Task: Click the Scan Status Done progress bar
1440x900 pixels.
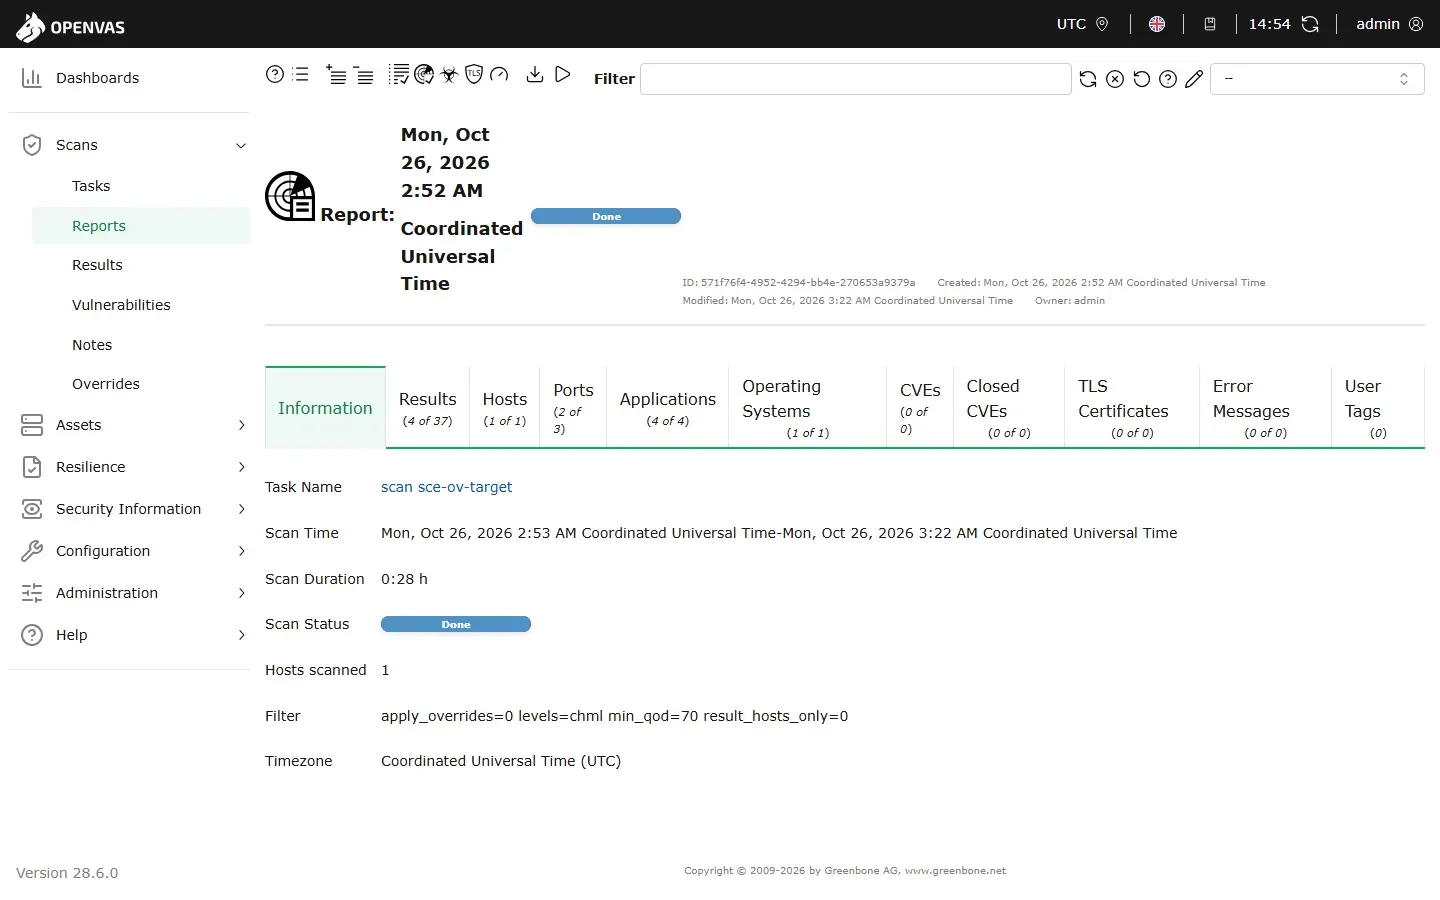Action: tap(456, 625)
